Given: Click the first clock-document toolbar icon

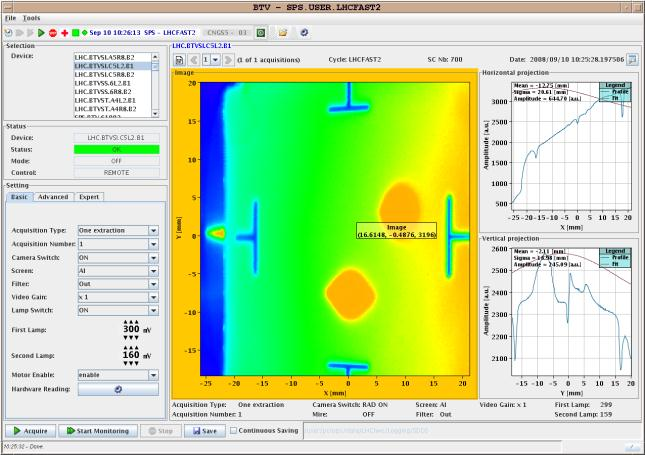Looking at the screenshot, I should click(8, 32).
